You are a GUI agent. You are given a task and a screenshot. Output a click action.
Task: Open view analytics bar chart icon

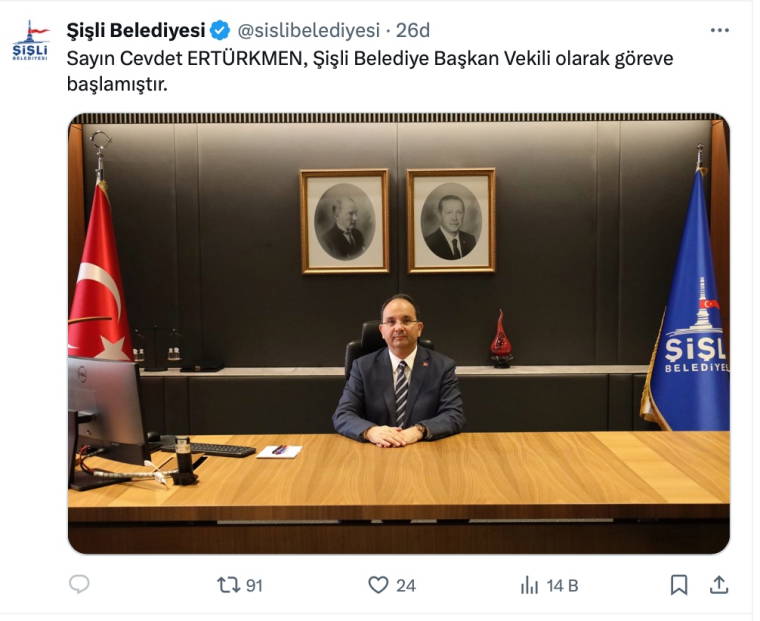[529, 585]
